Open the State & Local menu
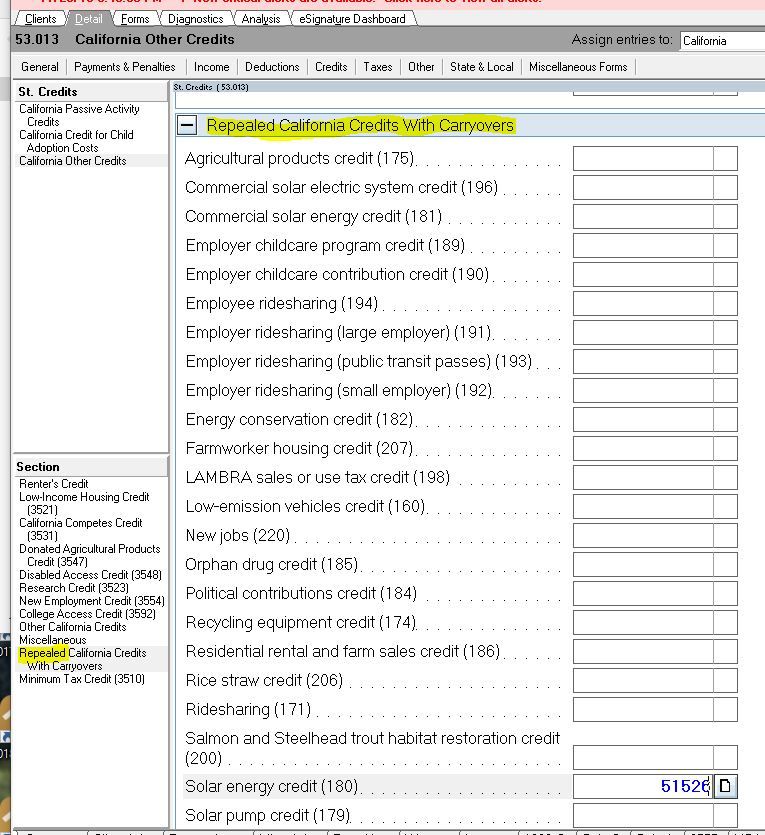The image size is (765, 835). pyautogui.click(x=481, y=67)
